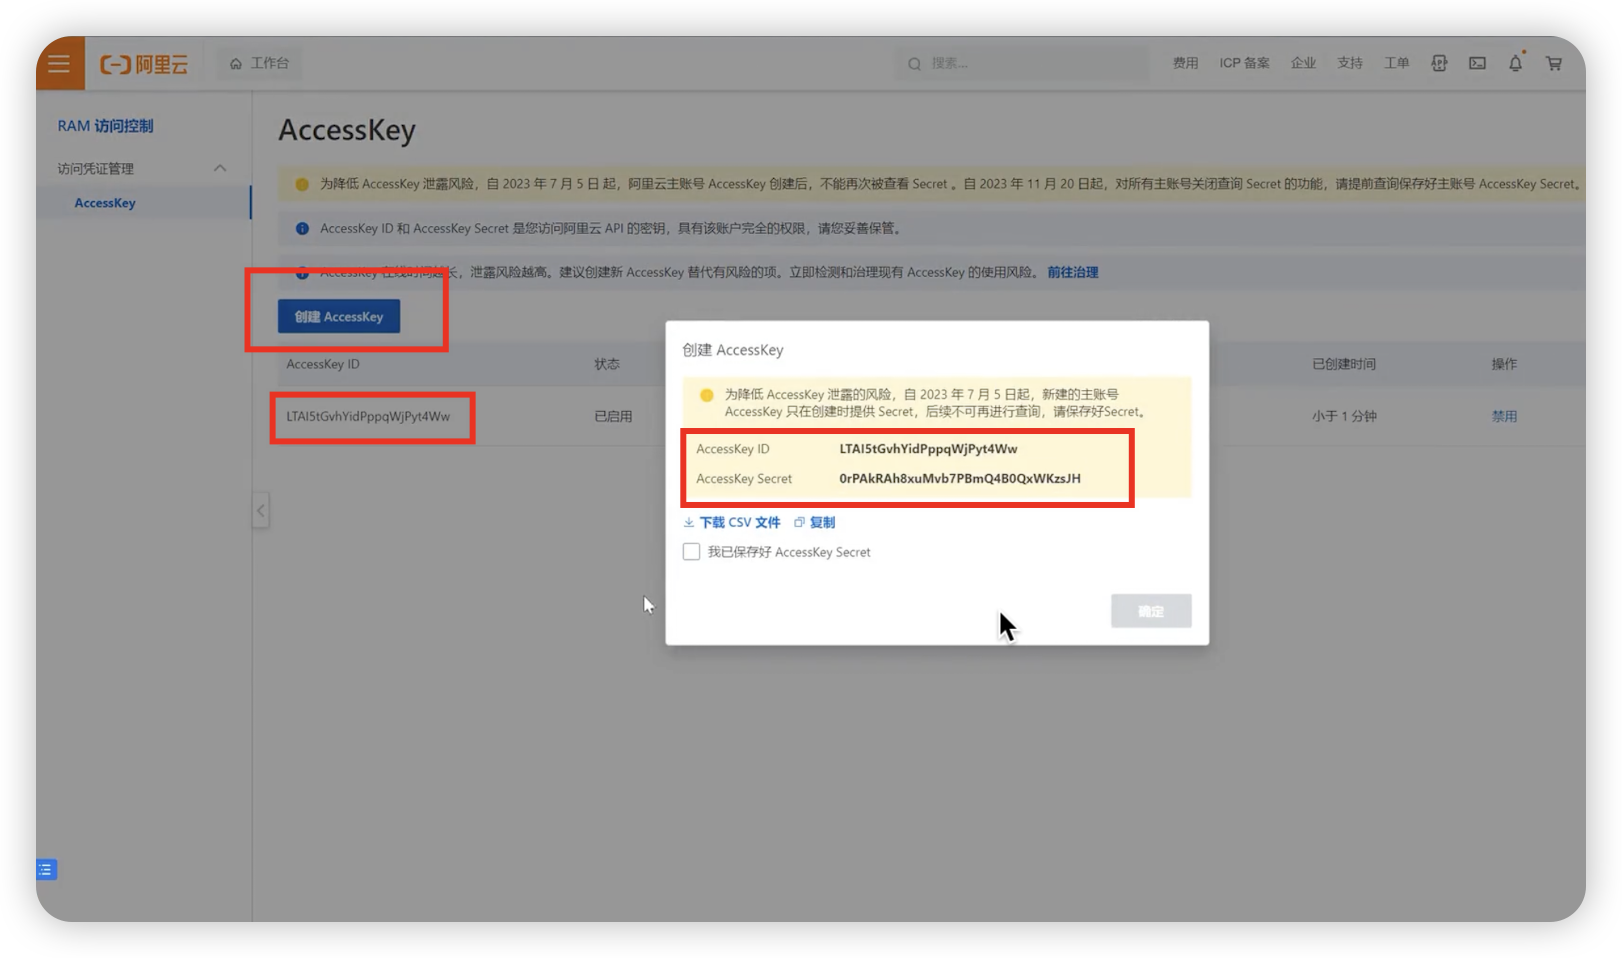Image resolution: width=1622 pixels, height=958 pixels.
Task: Open the 工作台 workbench home
Action: click(x=260, y=63)
